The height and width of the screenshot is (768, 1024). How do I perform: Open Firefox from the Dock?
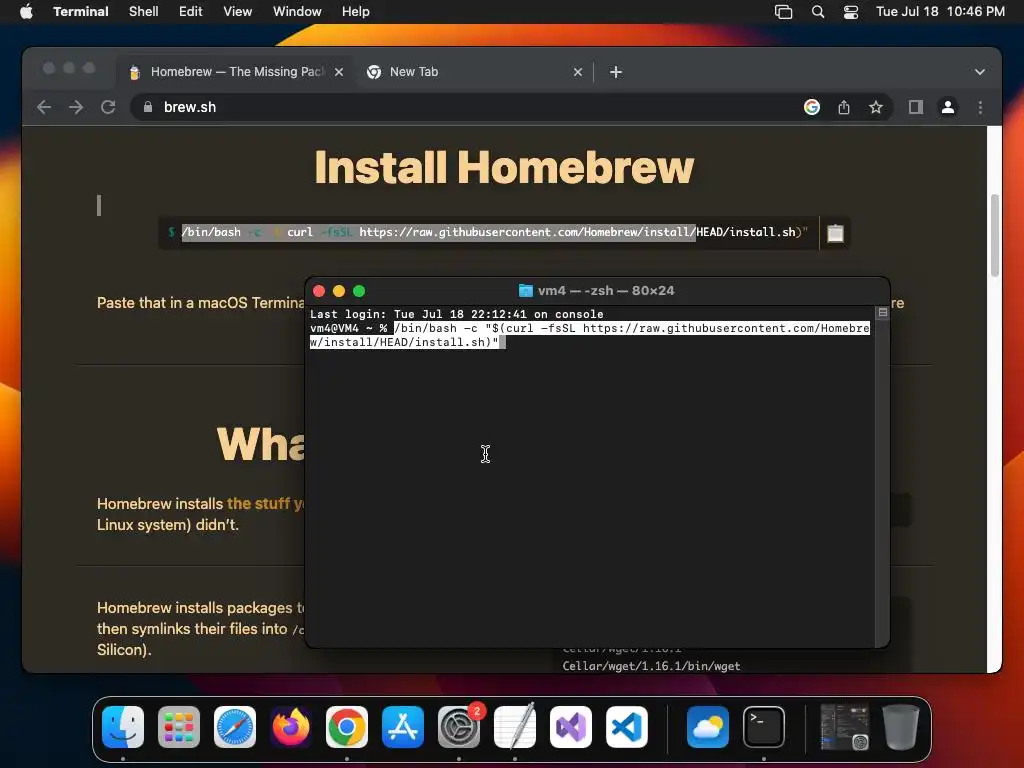tap(291, 727)
